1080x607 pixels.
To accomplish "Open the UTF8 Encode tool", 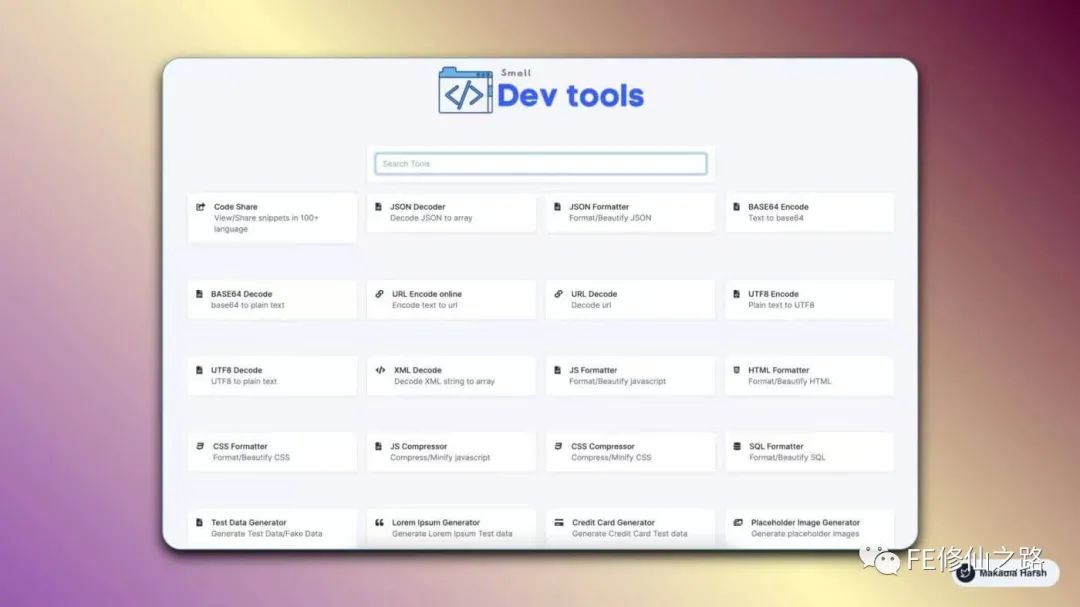I will [x=808, y=299].
